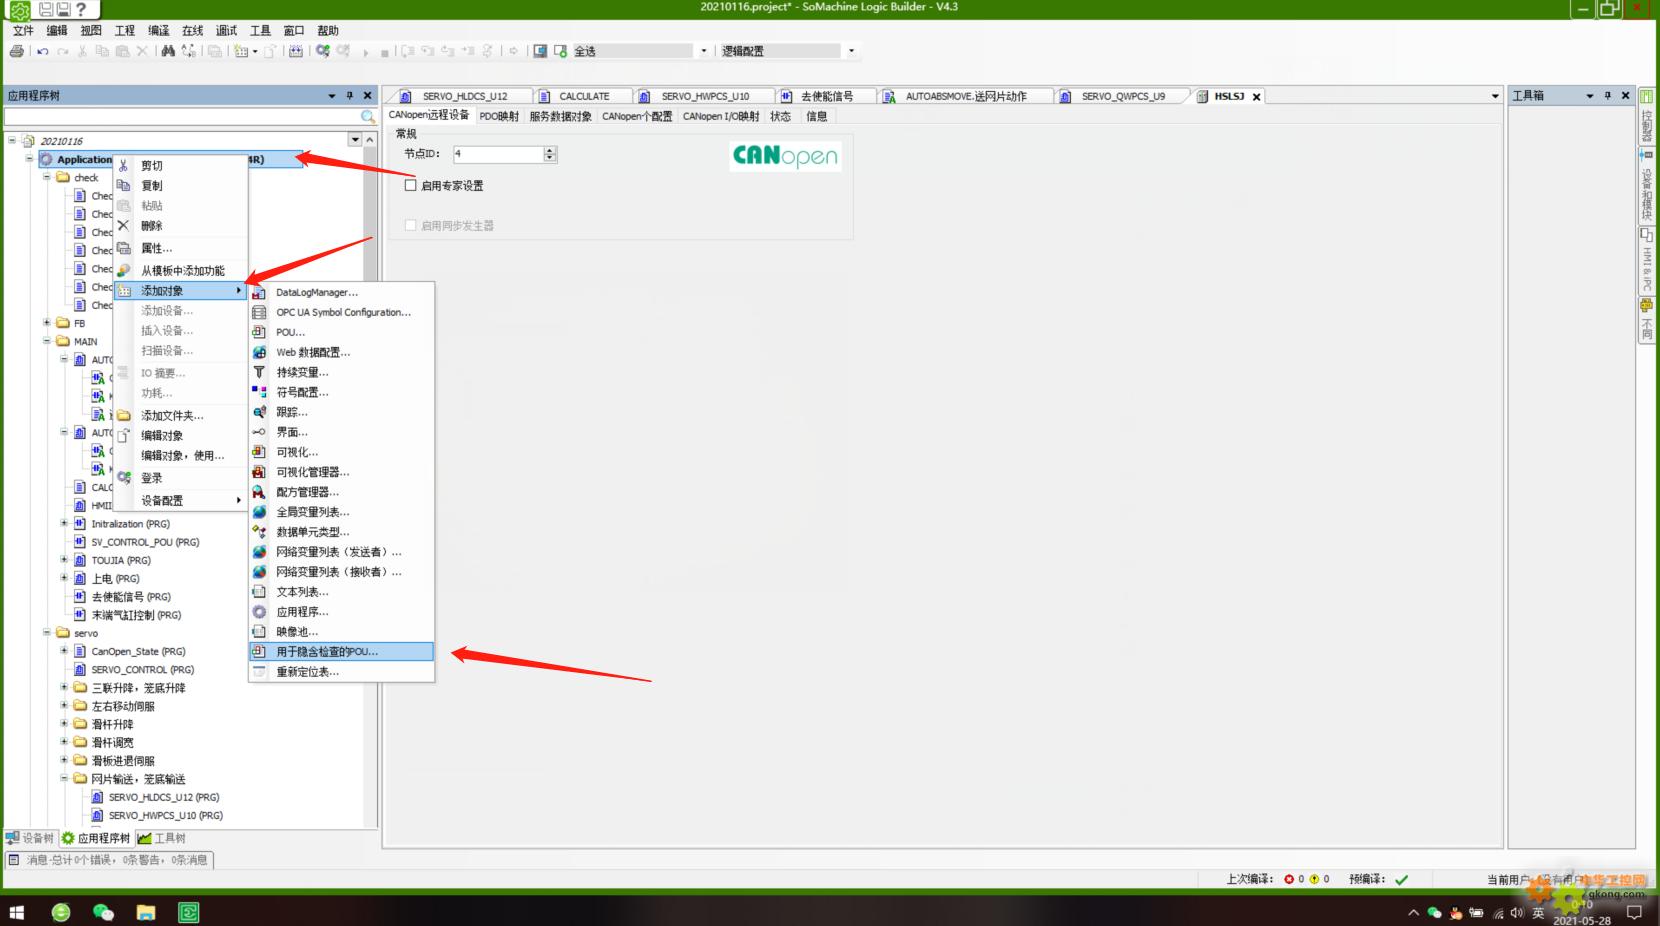Click the 节点ID input field
The height and width of the screenshot is (926, 1660).
[x=497, y=154]
